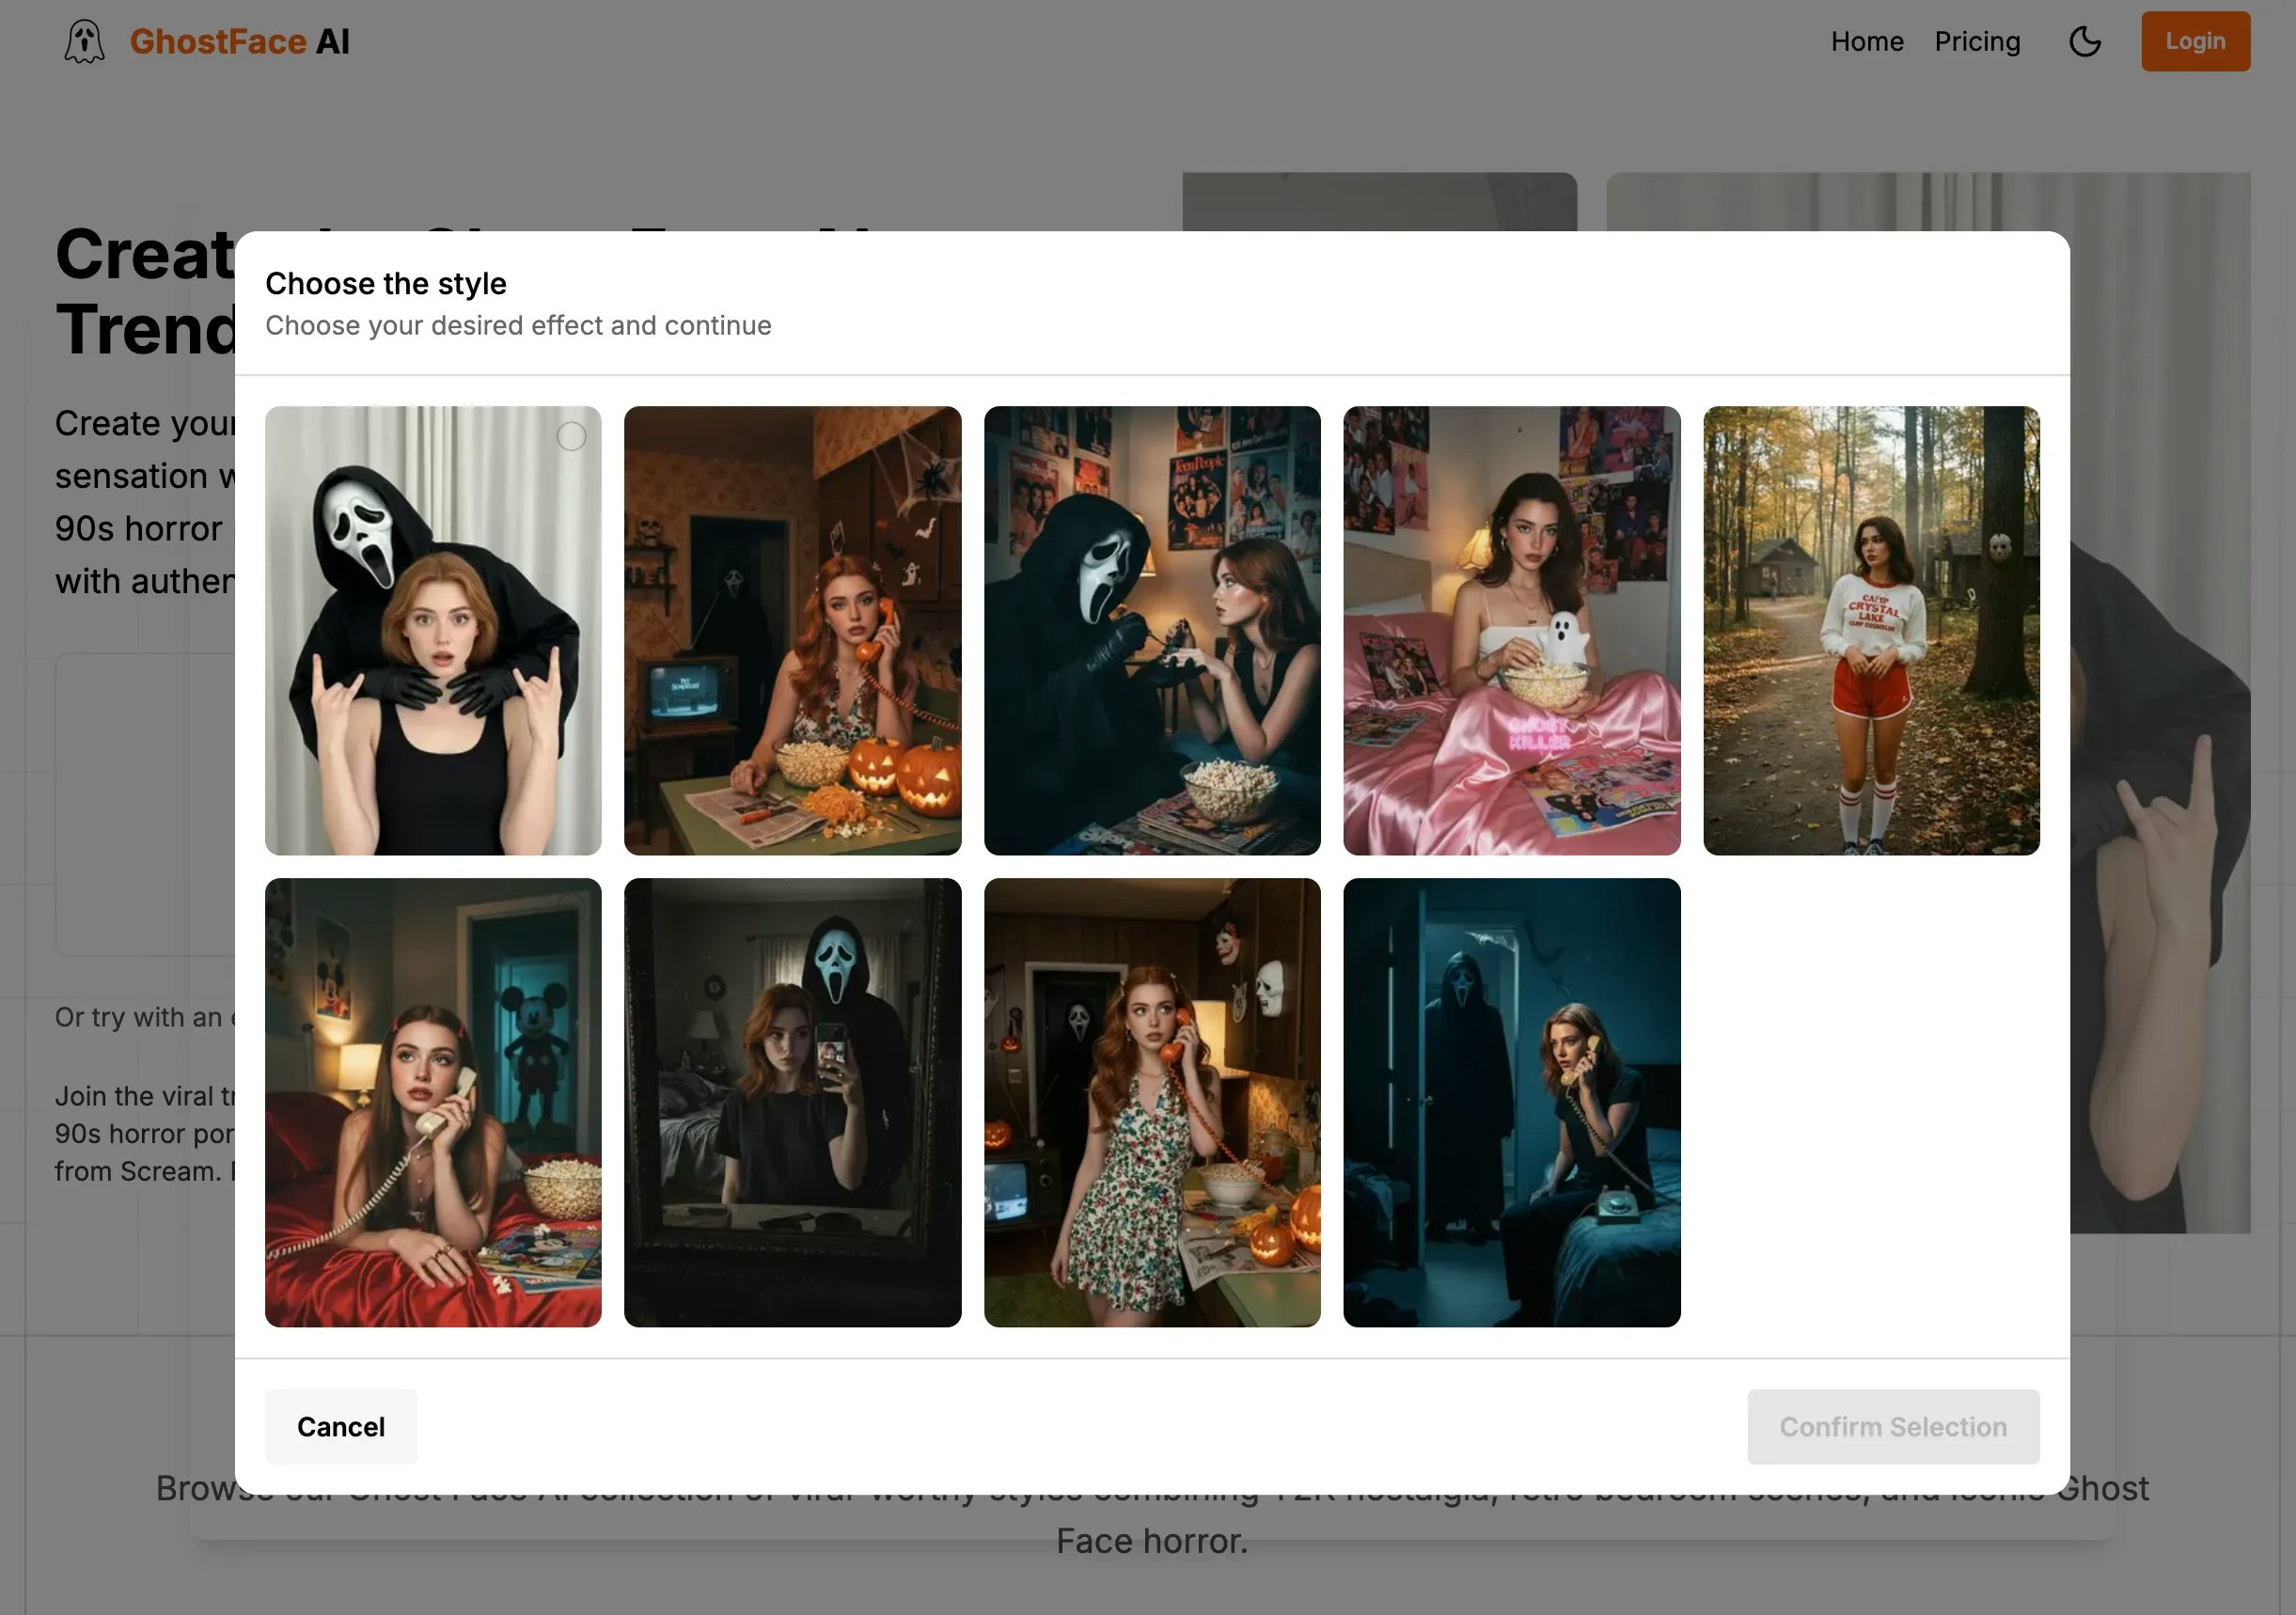Pick the red bed Mickey phone style
Viewport: 2296px width, 1615px height.
[432, 1102]
